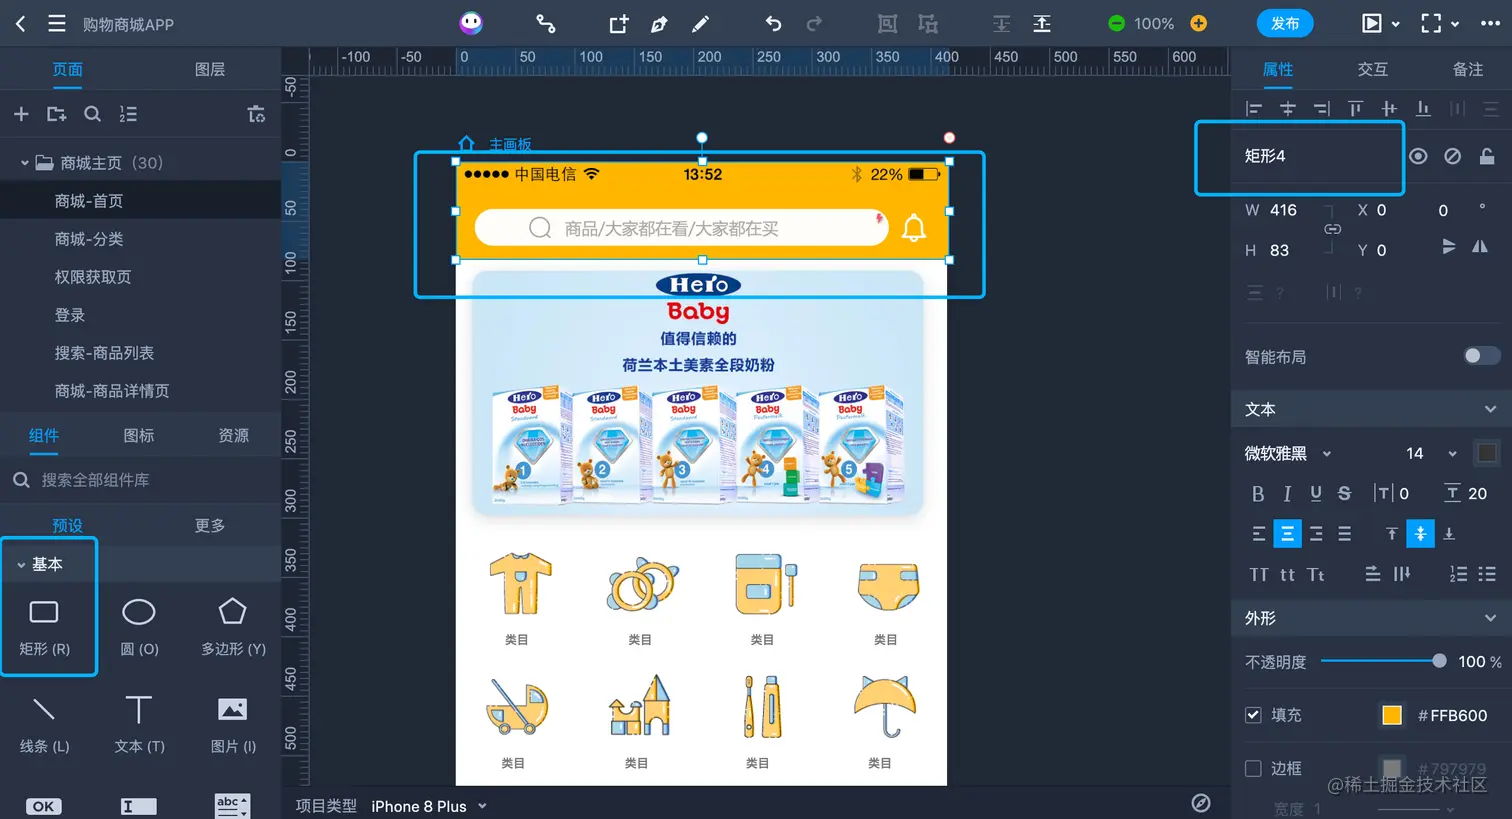Click the fullscreen frame icon

tap(1431, 23)
